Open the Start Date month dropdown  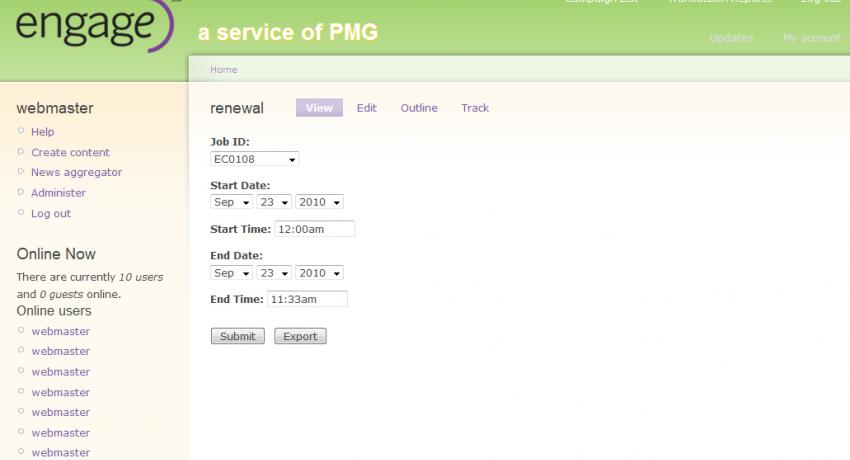click(x=231, y=202)
